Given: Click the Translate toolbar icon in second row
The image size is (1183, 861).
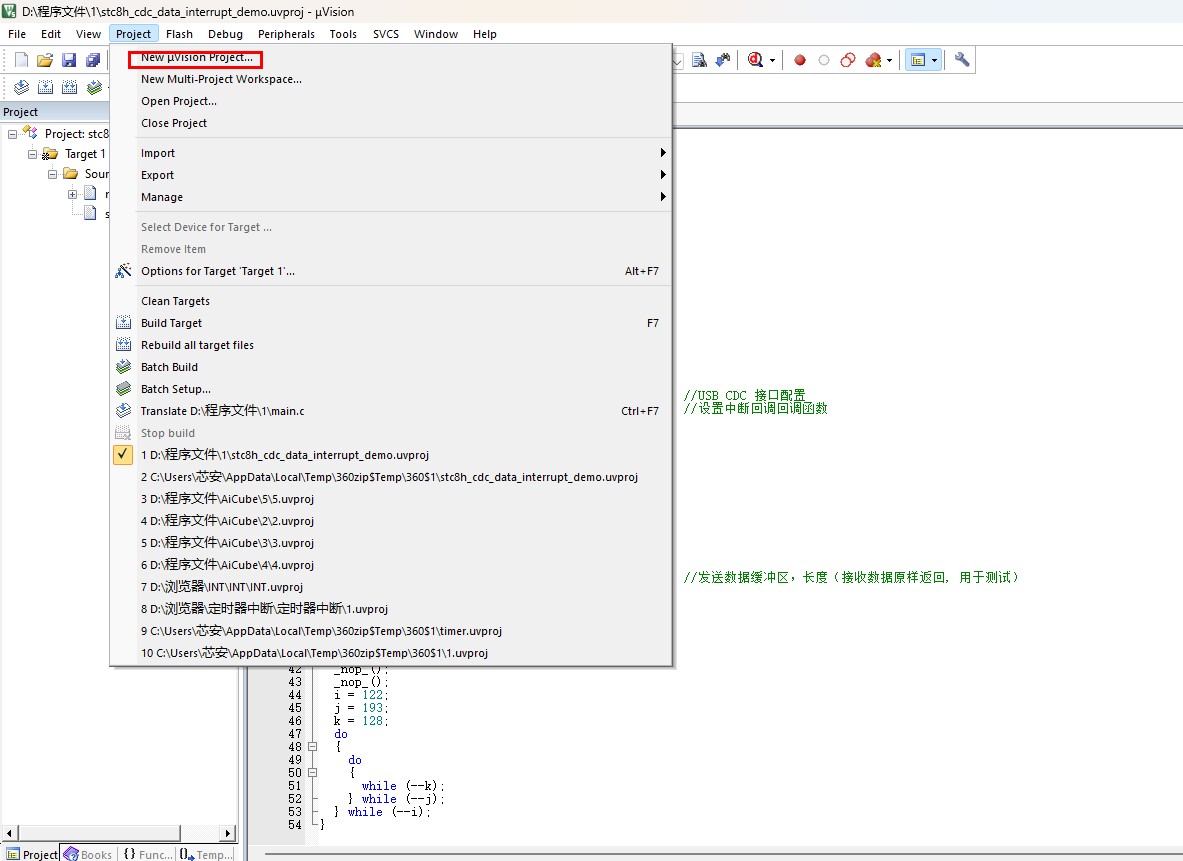Looking at the screenshot, I should tap(22, 87).
